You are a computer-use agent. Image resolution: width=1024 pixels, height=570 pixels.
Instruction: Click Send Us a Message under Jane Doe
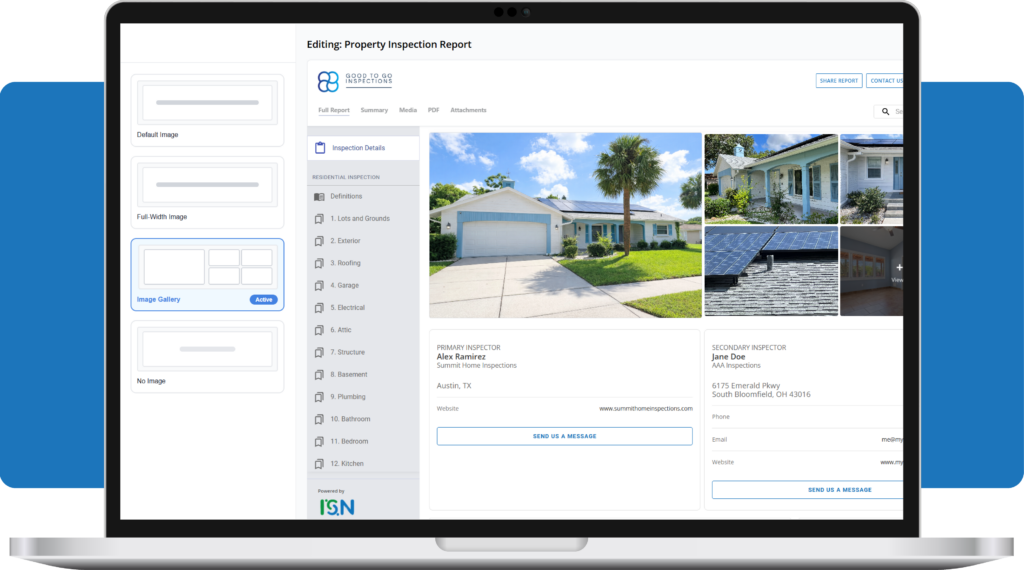[808, 490]
